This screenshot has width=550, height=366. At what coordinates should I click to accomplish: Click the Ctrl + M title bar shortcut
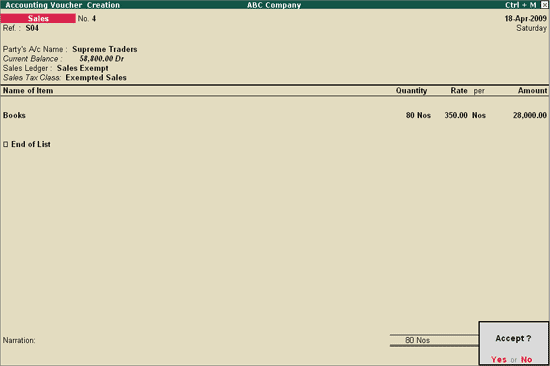(x=521, y=5)
